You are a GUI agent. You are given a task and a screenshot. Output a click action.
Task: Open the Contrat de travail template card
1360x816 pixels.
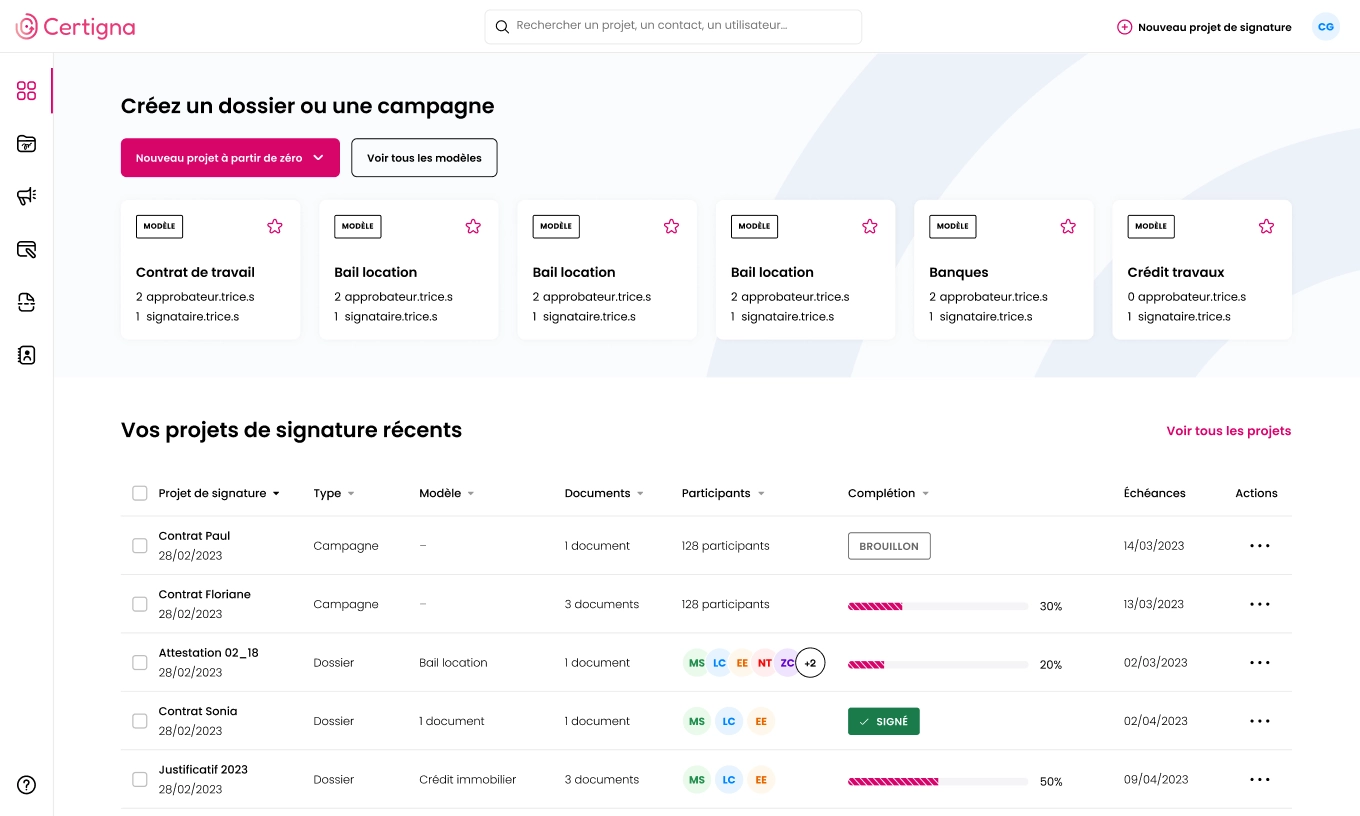tap(210, 270)
